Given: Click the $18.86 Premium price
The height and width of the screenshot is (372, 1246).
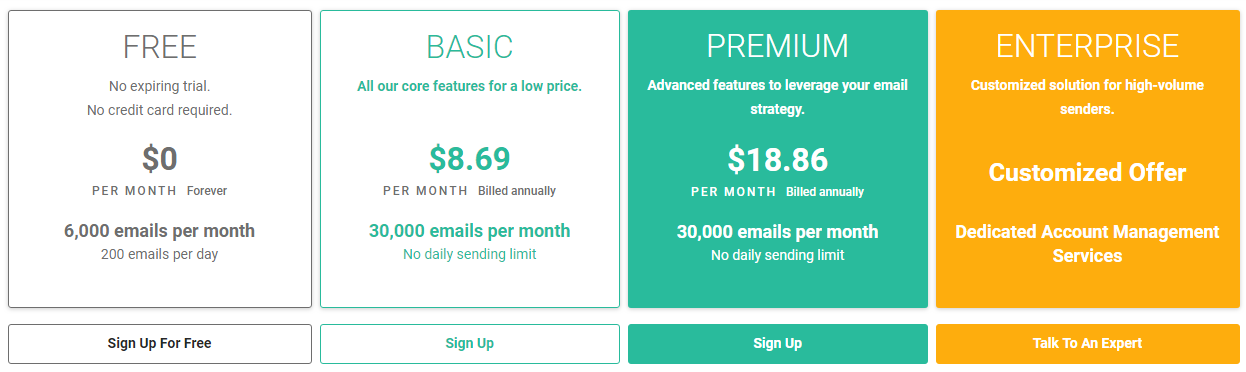Looking at the screenshot, I should [x=778, y=159].
